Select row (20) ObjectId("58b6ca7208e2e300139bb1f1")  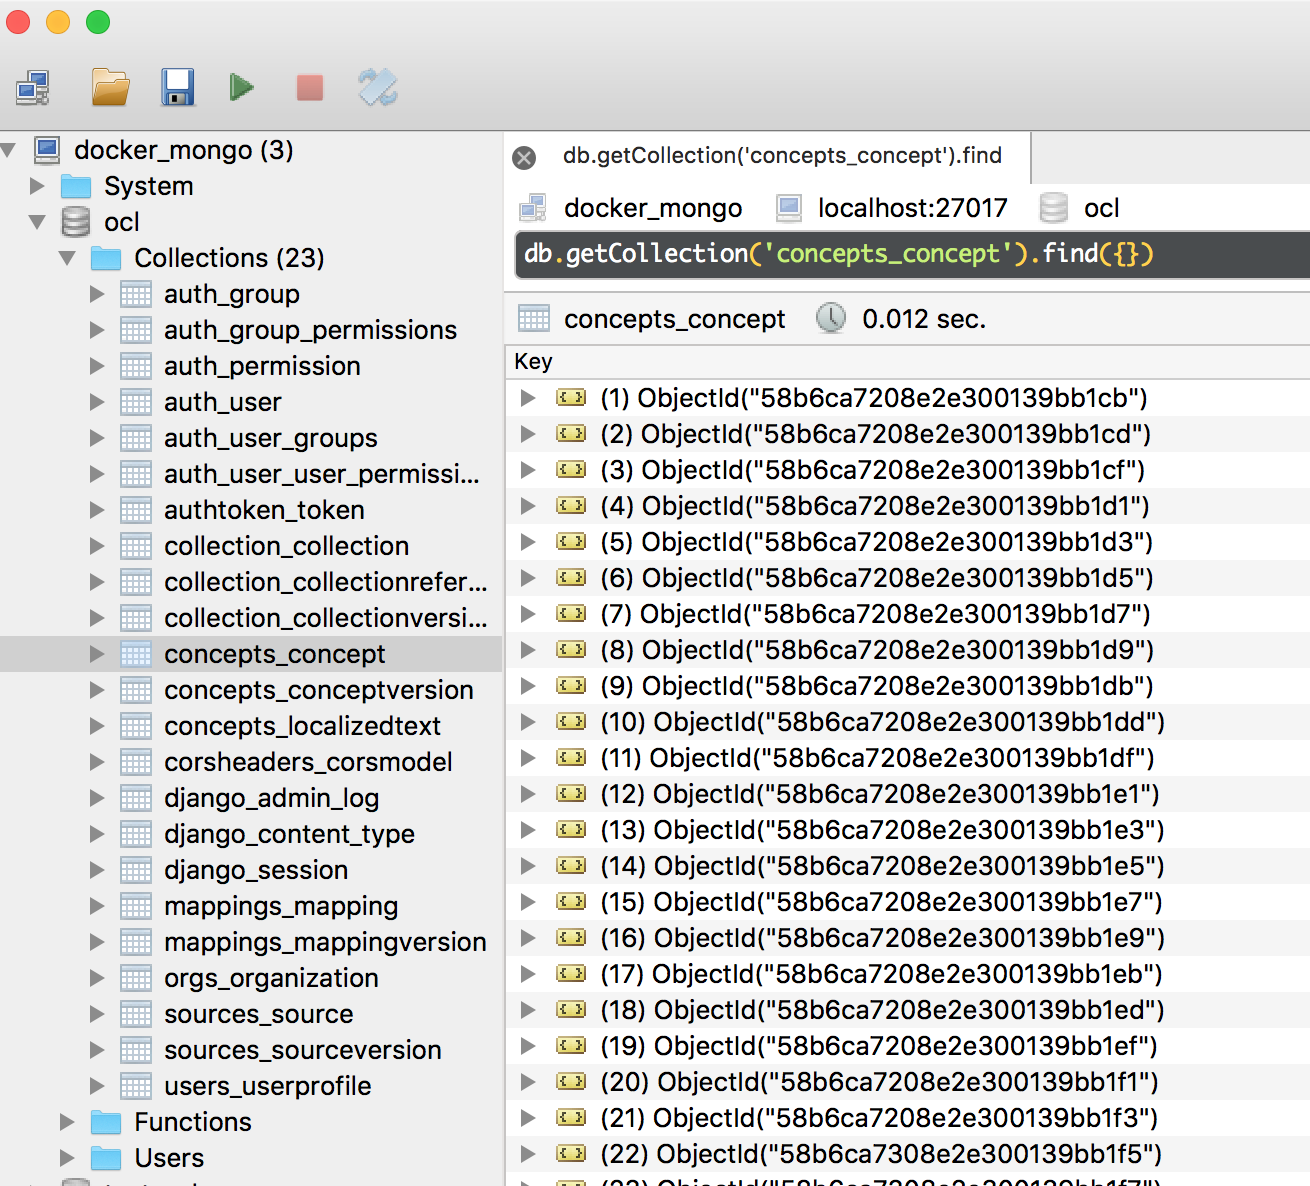[x=908, y=1082]
